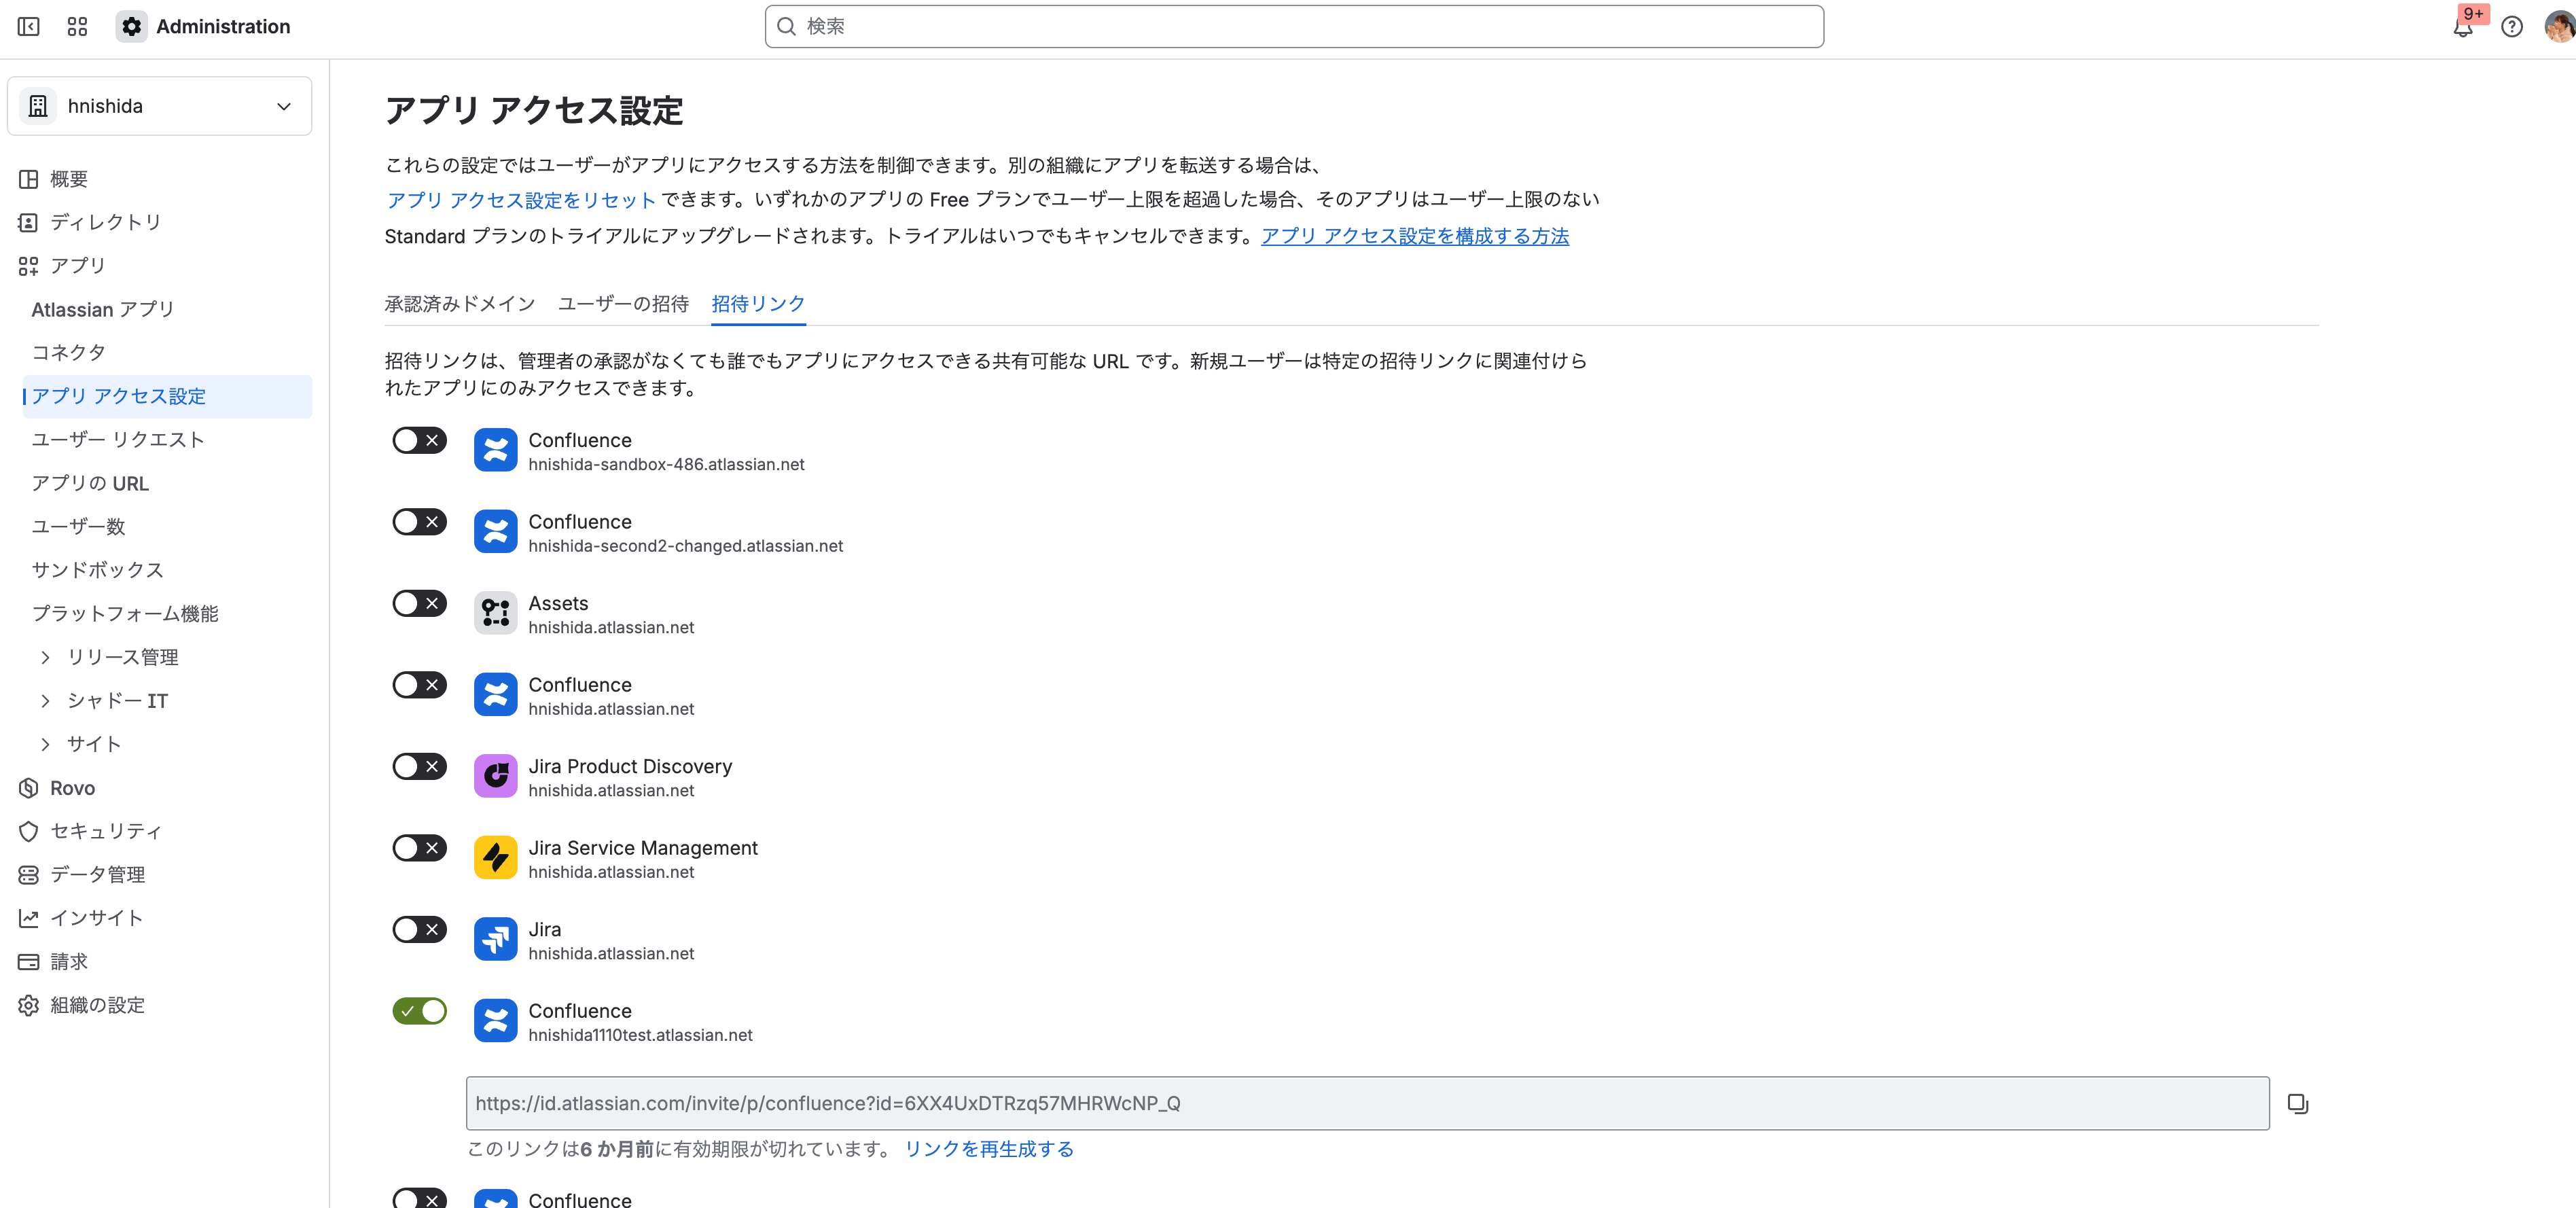Open コネクタ in the sidebar

(x=68, y=352)
